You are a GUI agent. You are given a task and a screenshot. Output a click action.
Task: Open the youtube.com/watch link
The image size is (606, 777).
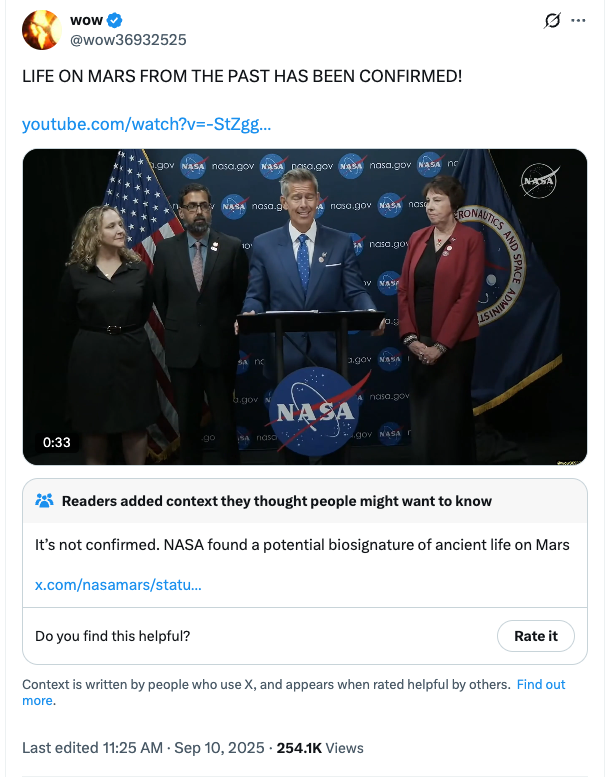coord(146,125)
